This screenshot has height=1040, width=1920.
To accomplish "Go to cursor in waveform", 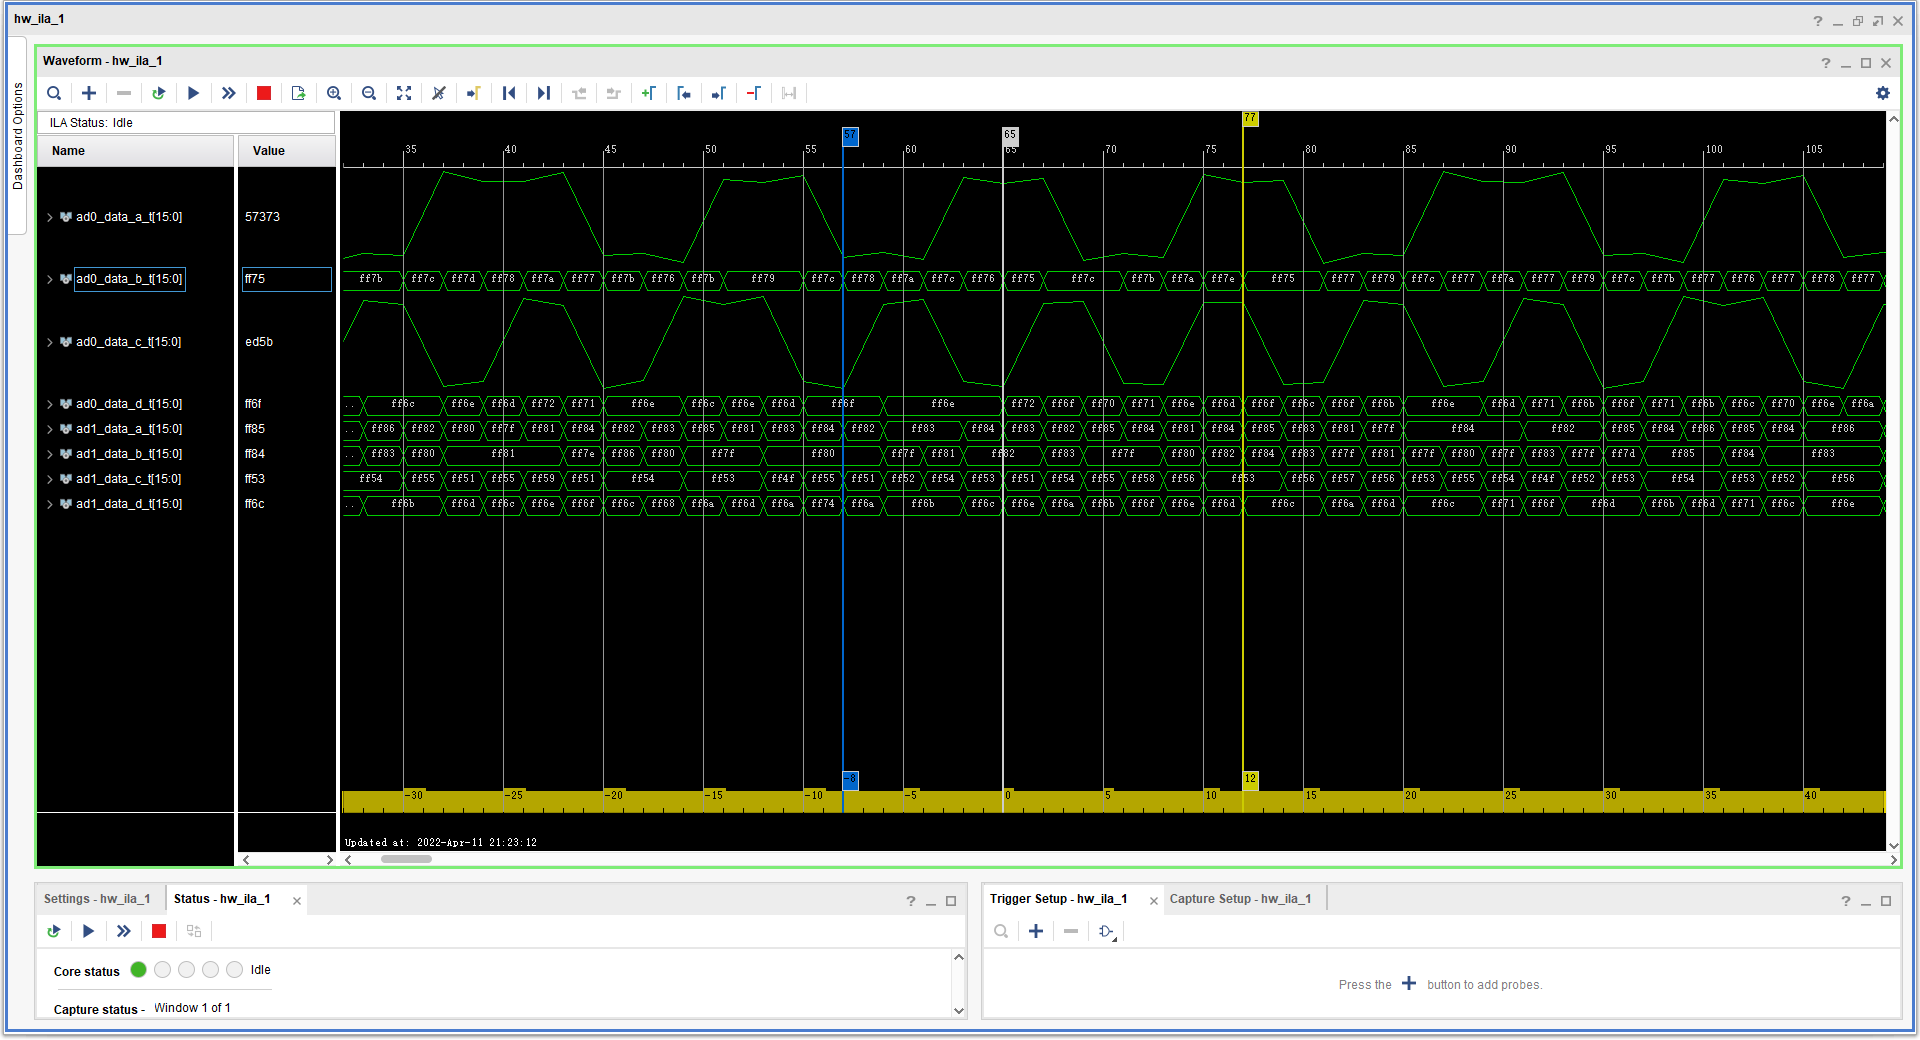I will click(474, 93).
